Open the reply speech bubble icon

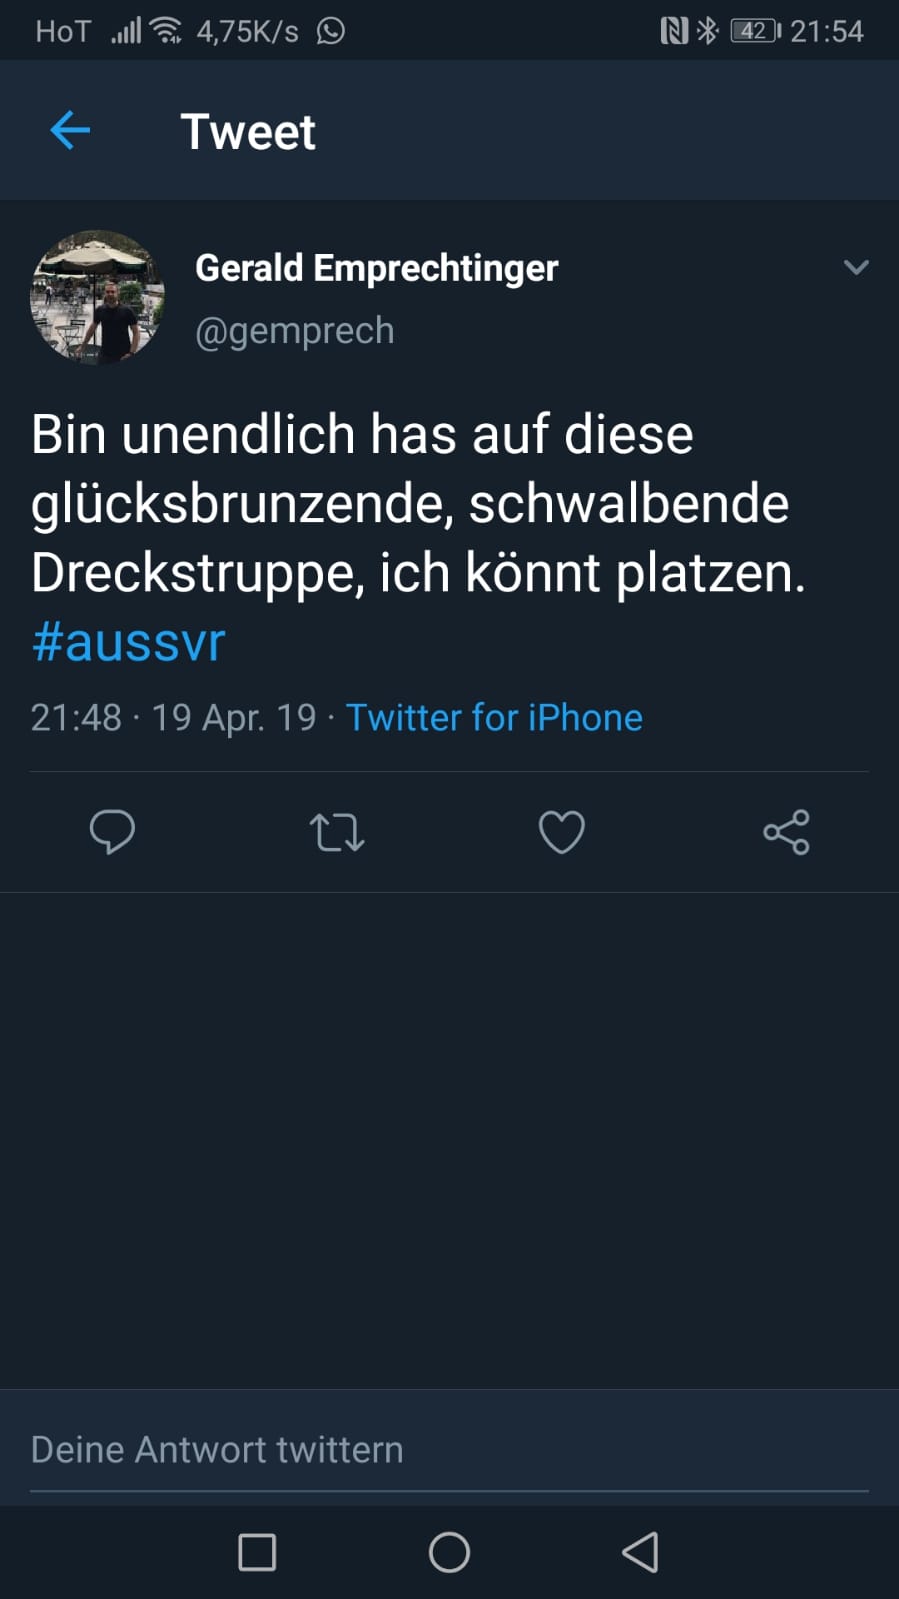point(112,832)
